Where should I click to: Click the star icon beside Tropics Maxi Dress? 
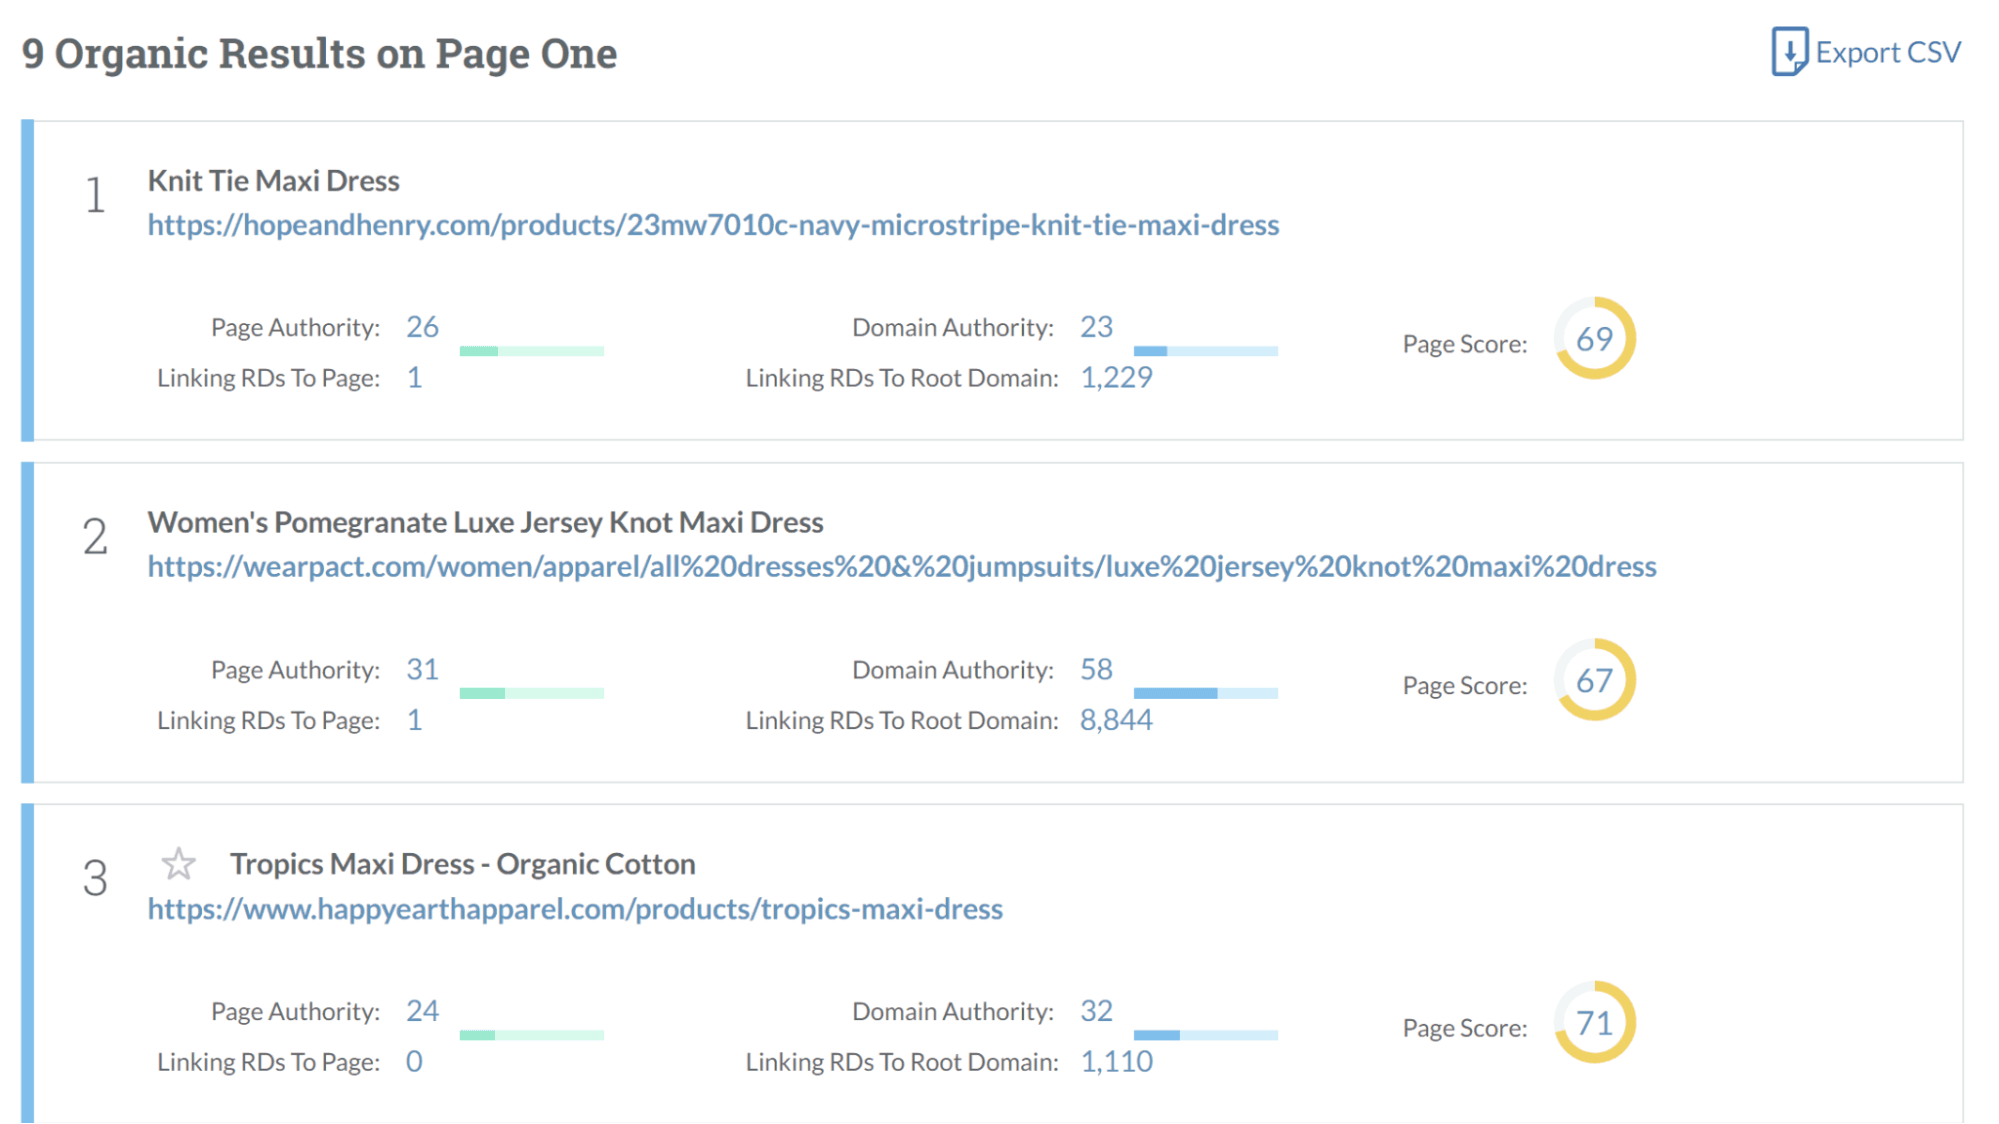click(x=180, y=864)
